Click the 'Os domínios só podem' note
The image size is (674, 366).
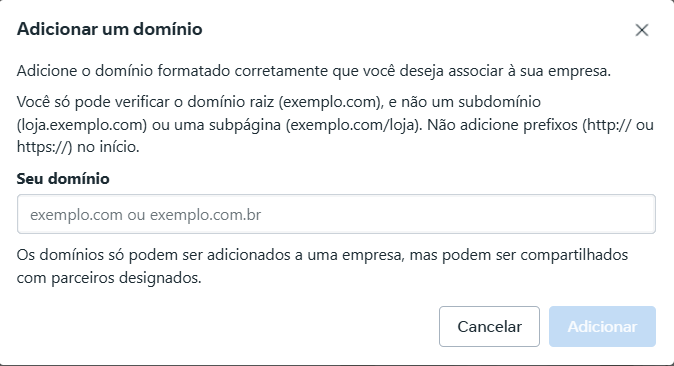point(322,266)
